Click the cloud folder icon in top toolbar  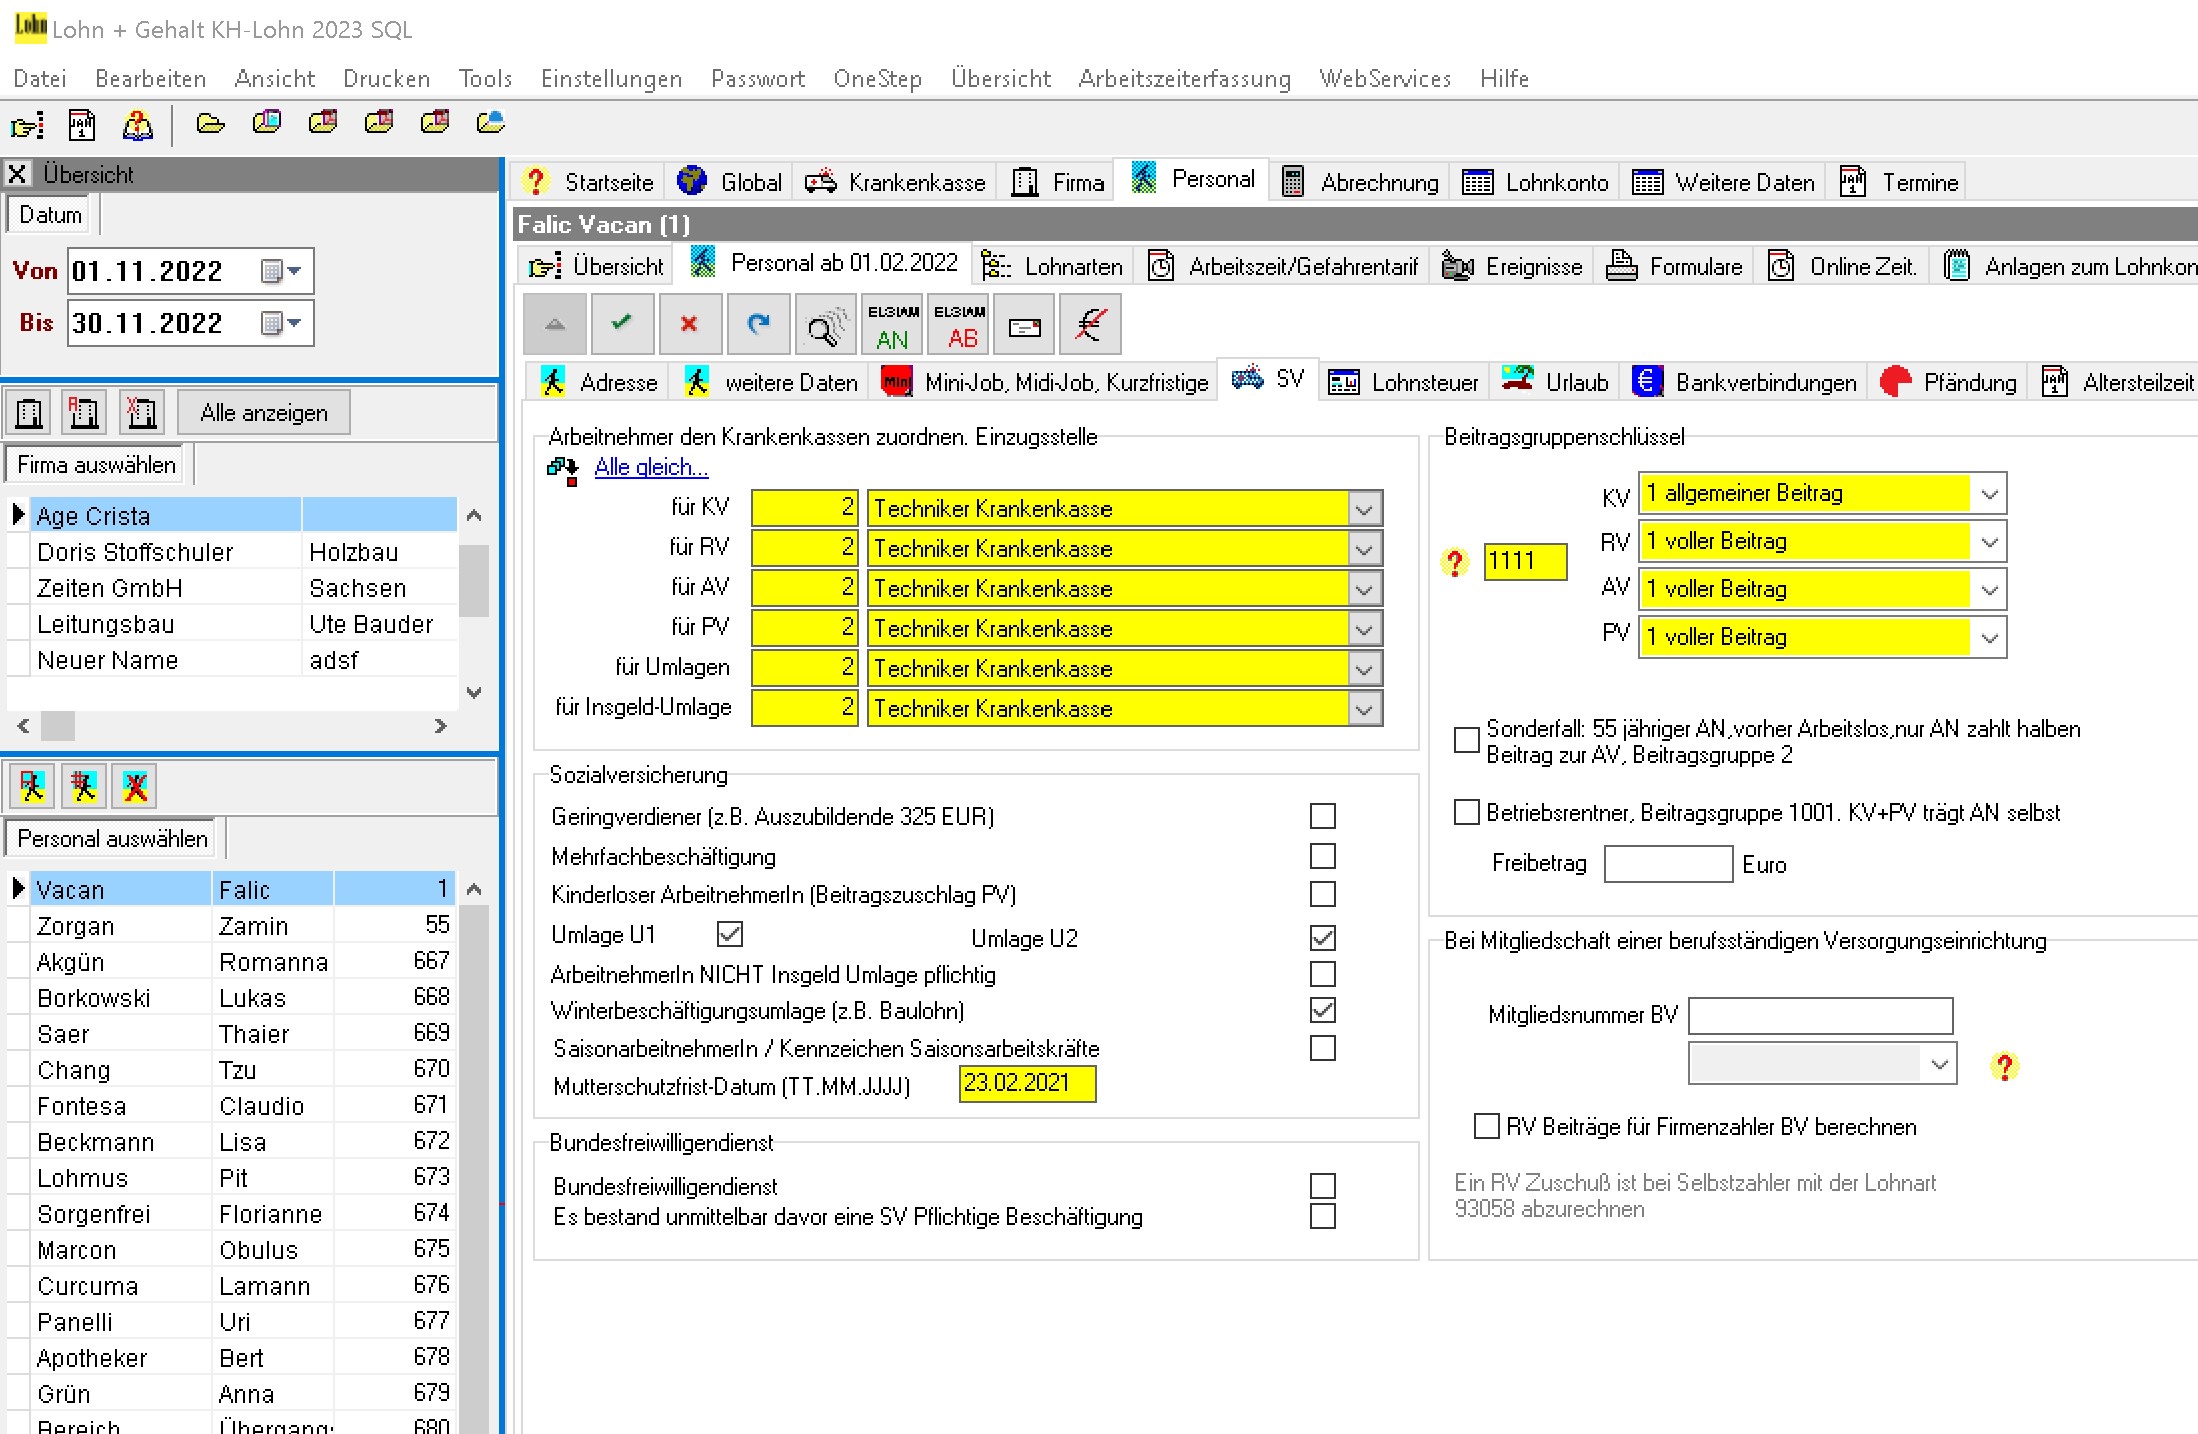point(490,123)
